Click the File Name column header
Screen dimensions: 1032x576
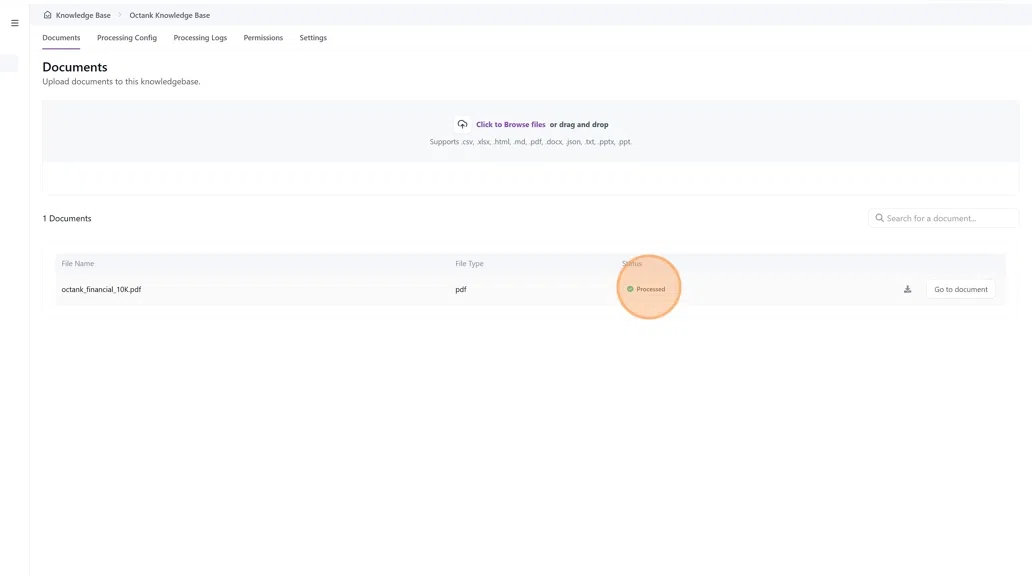tap(78, 264)
